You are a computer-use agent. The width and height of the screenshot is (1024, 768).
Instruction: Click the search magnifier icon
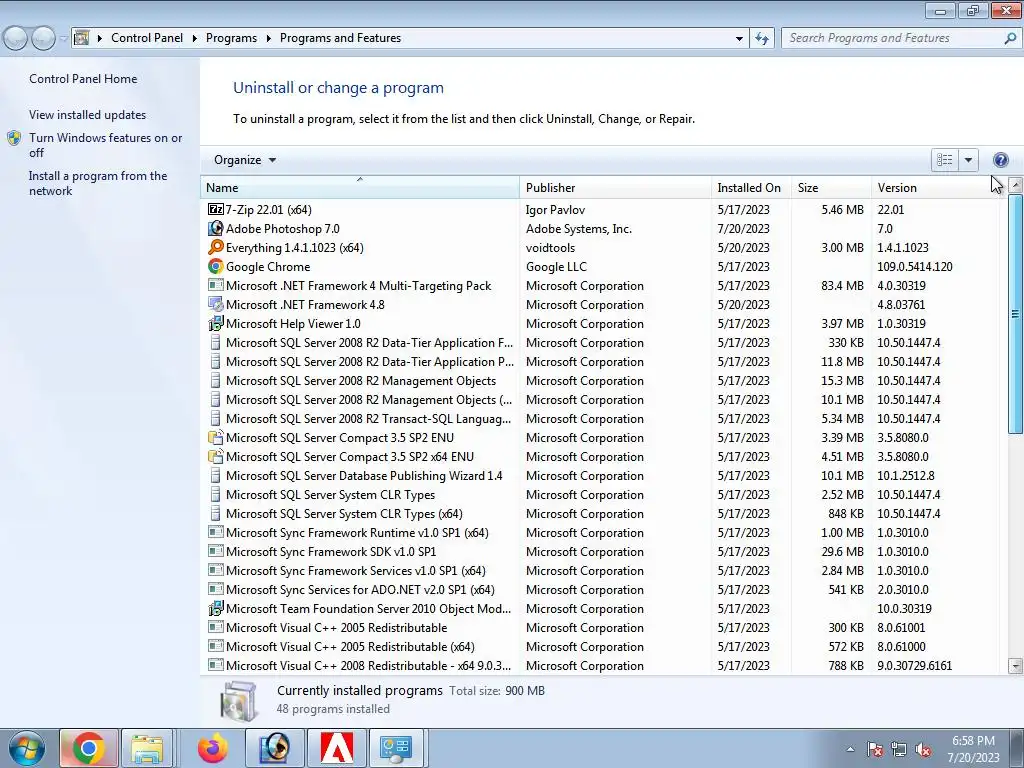1010,38
